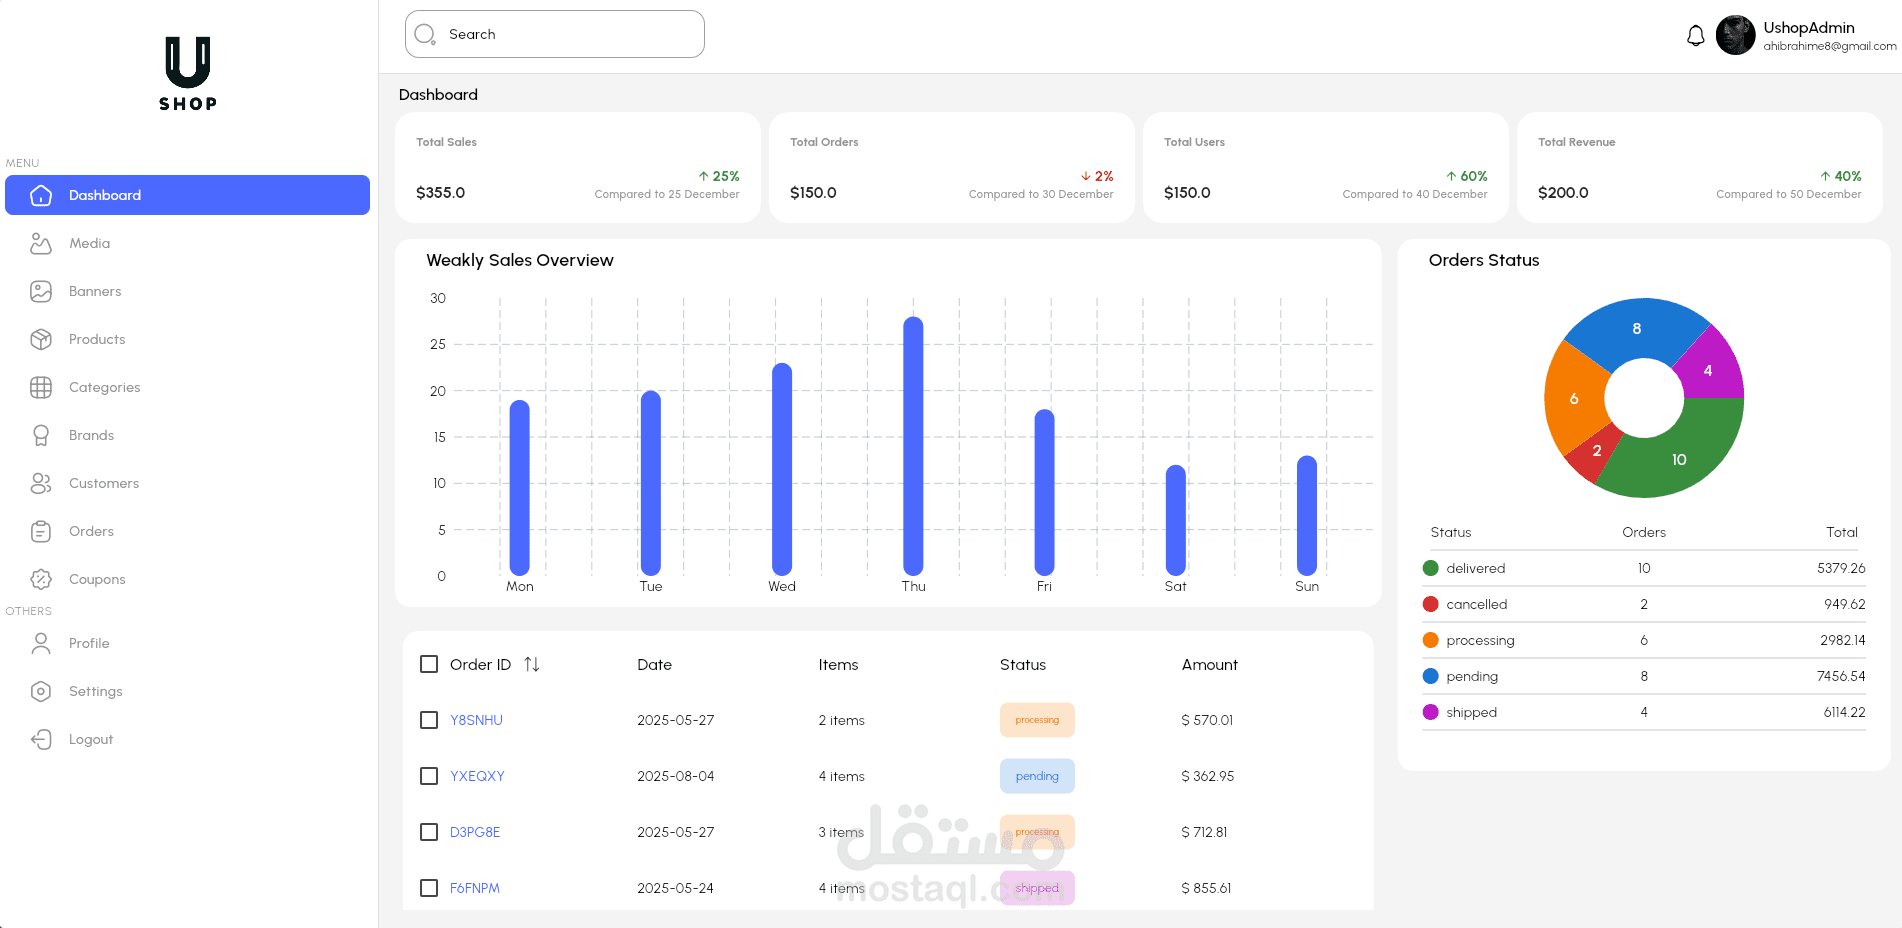1902x928 pixels.
Task: Select the Media sidebar icon
Action: 40,243
